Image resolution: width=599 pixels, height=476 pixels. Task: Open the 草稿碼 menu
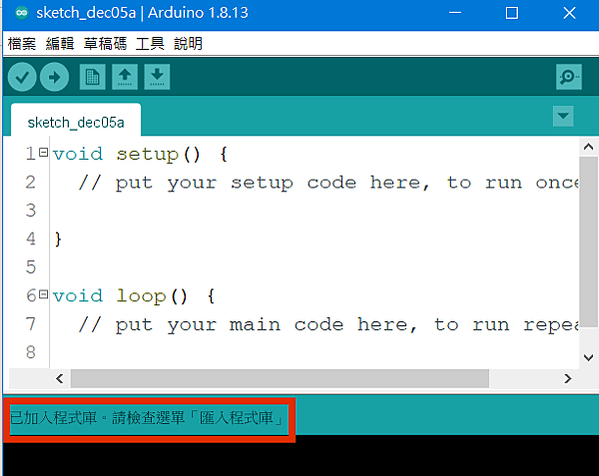(x=105, y=44)
